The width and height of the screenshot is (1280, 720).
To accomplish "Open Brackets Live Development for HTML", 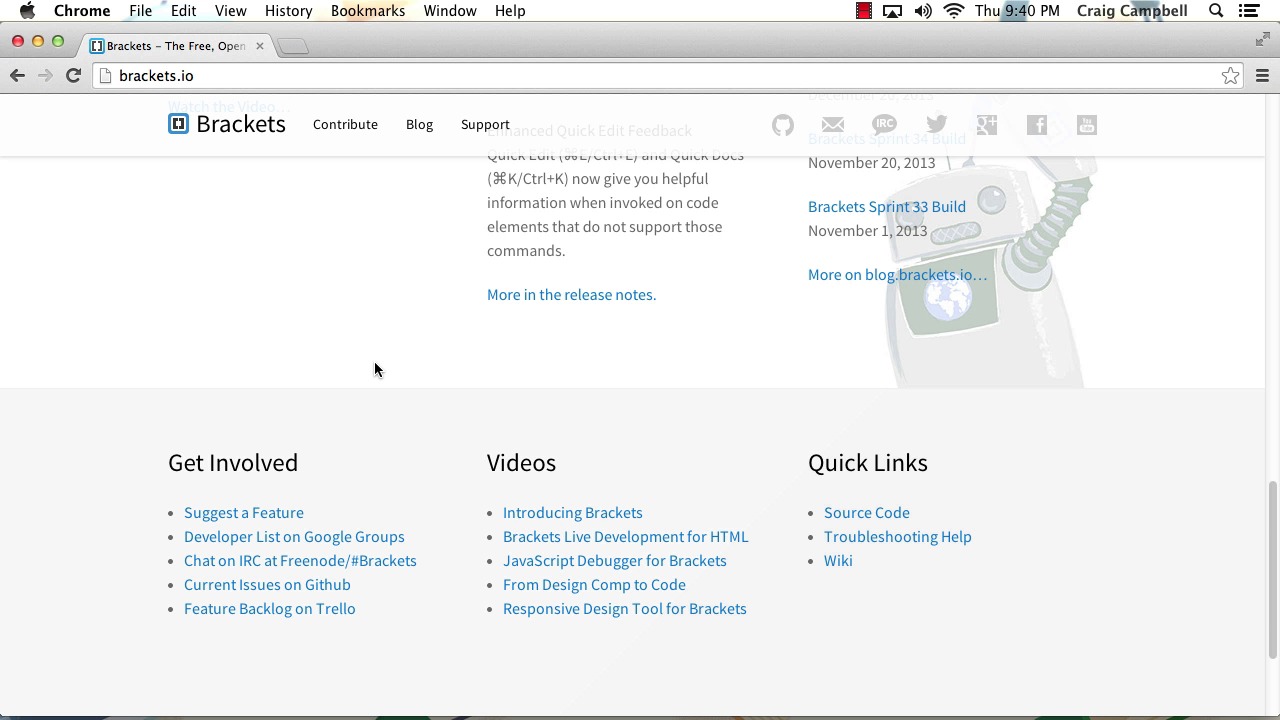I will coord(625,537).
